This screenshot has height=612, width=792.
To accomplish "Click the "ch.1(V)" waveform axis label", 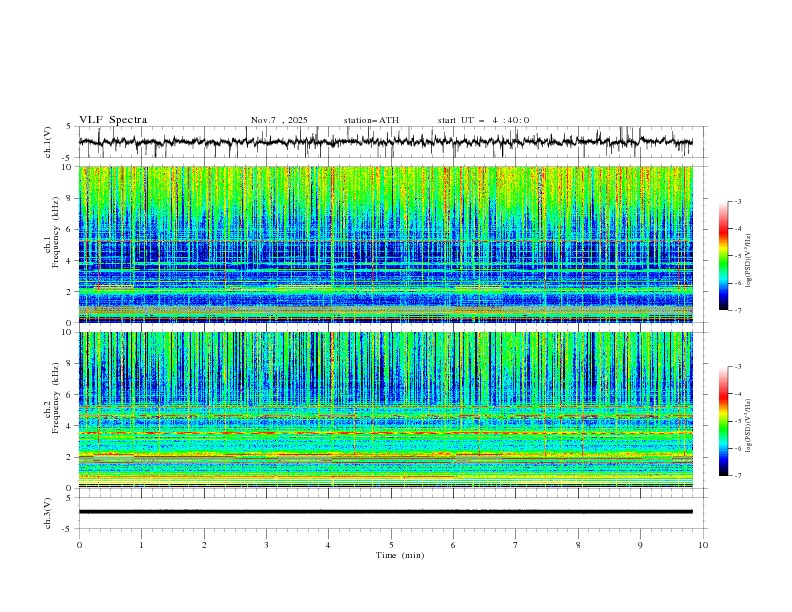I will tap(48, 142).
